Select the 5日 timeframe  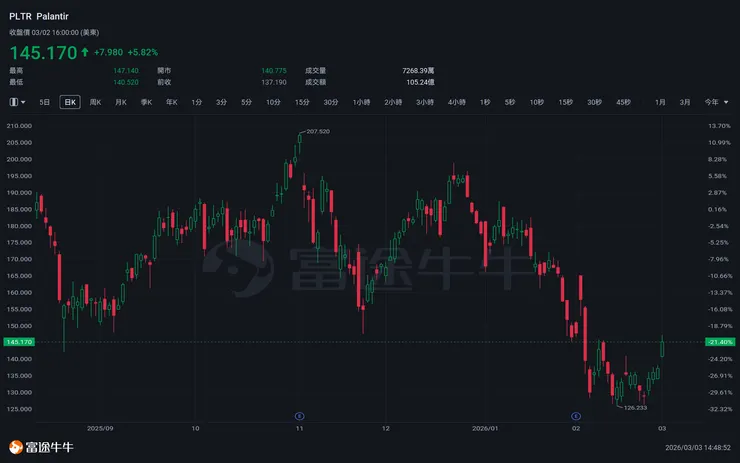[x=44, y=102]
